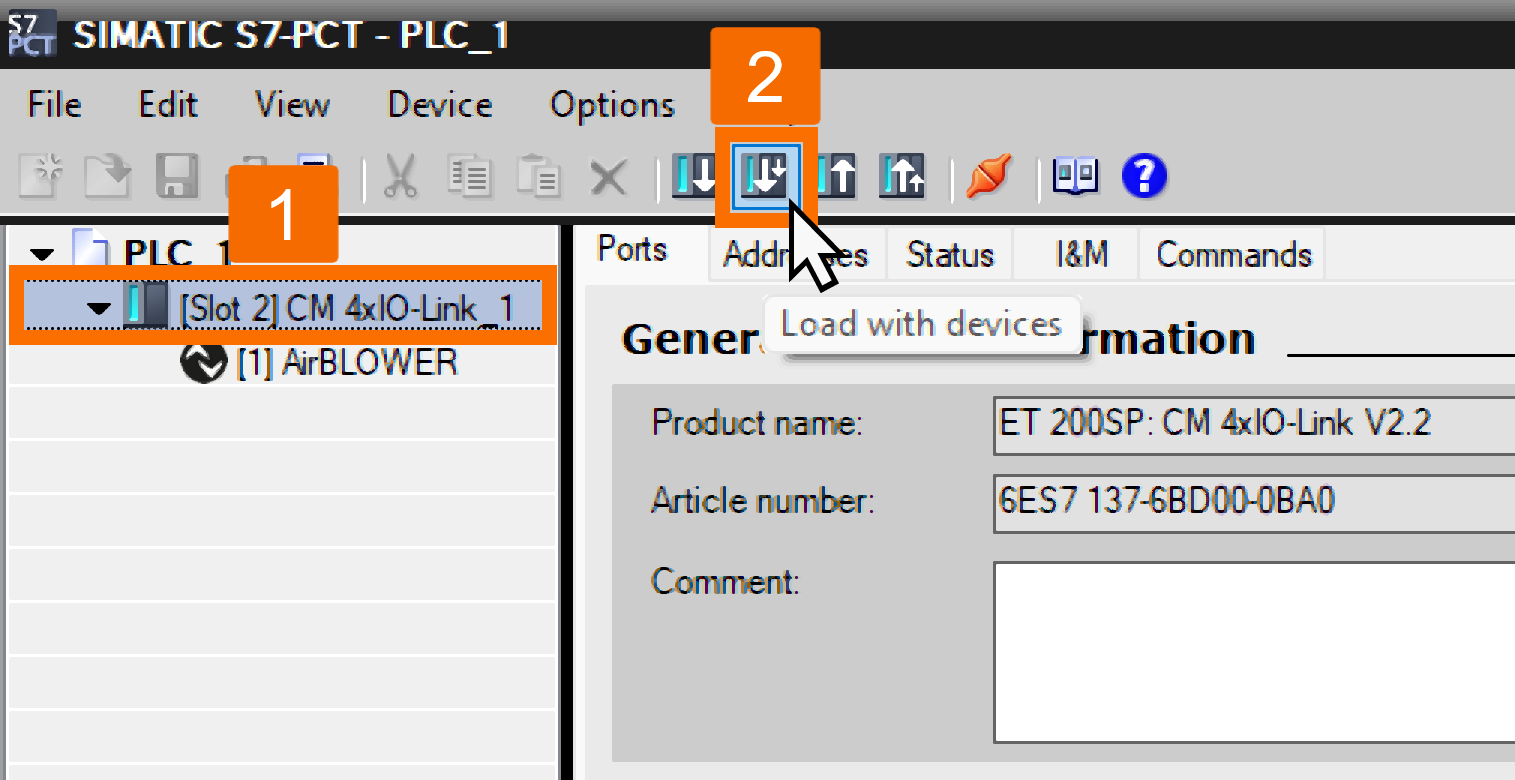Collapse the PLC_1 tree node arrow
The height and width of the screenshot is (780, 1515).
point(43,254)
